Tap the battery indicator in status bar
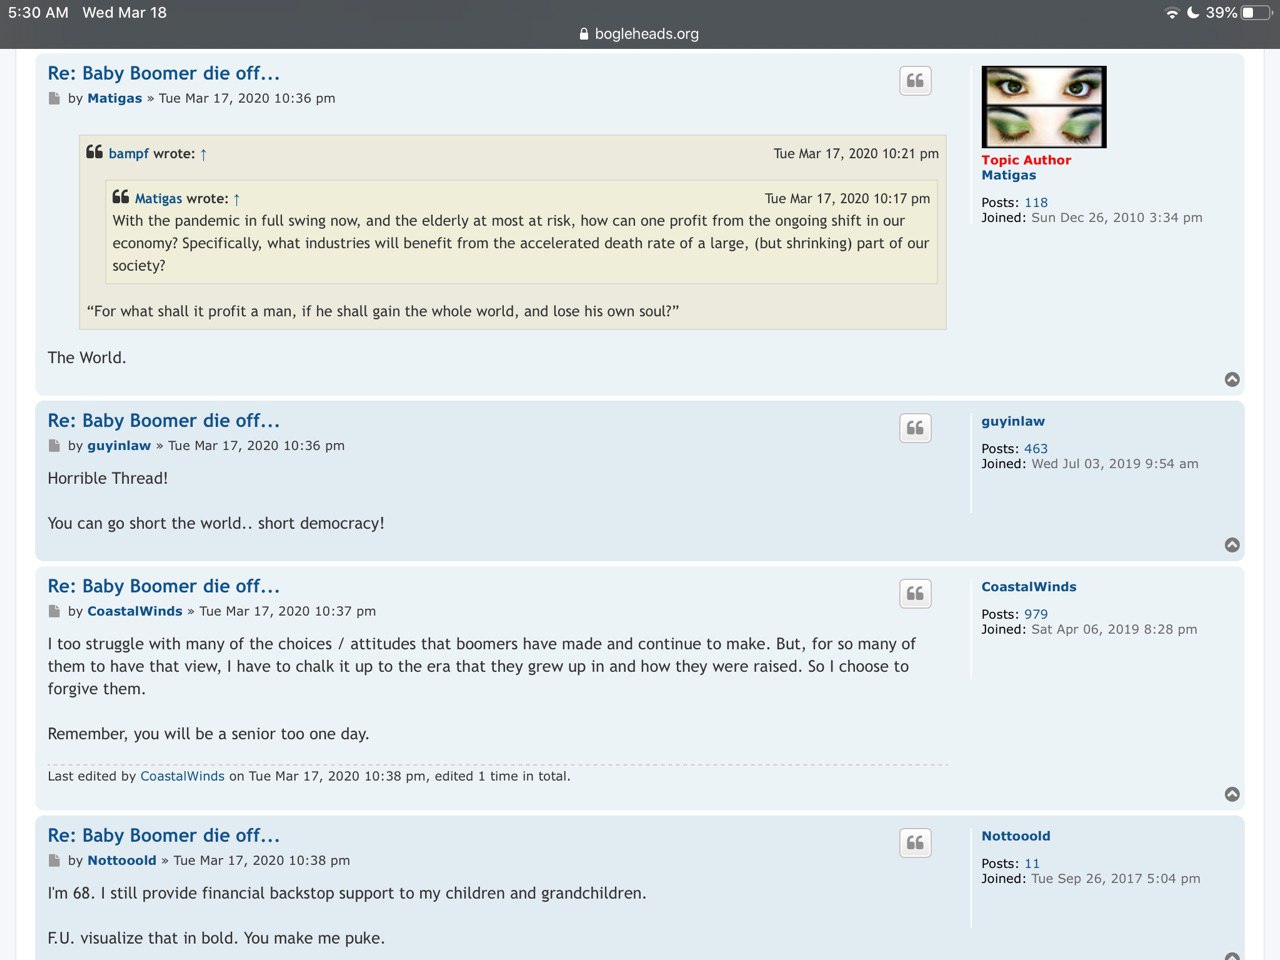1280x960 pixels. [x=1255, y=13]
